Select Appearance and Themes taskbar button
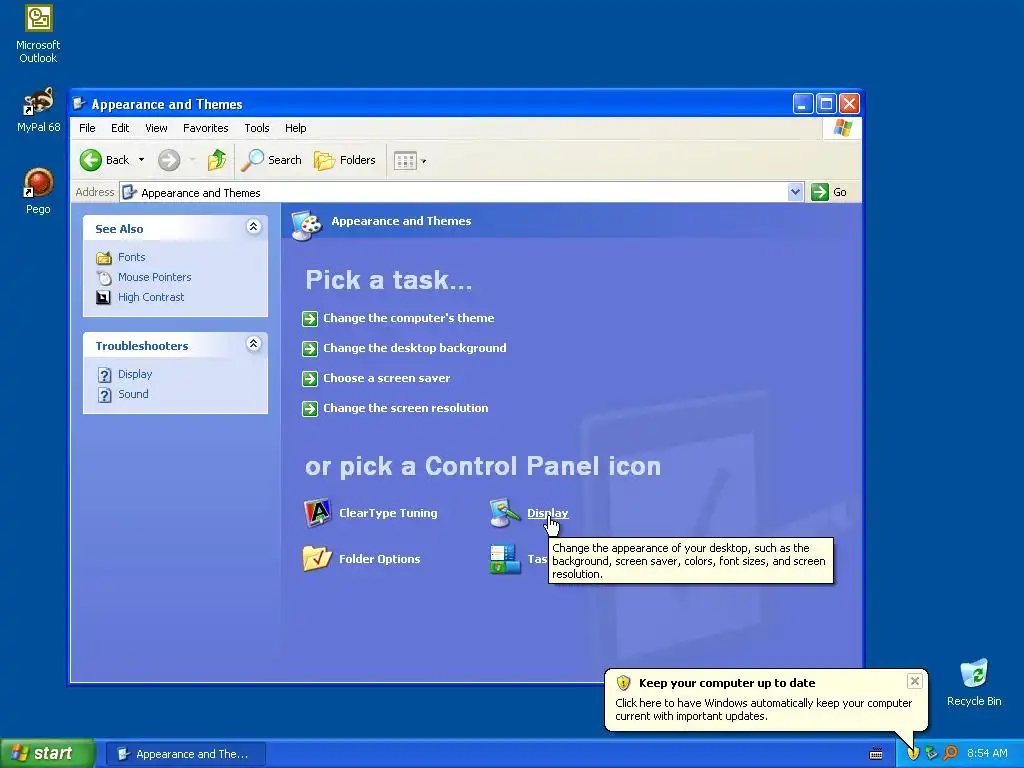 (185, 754)
